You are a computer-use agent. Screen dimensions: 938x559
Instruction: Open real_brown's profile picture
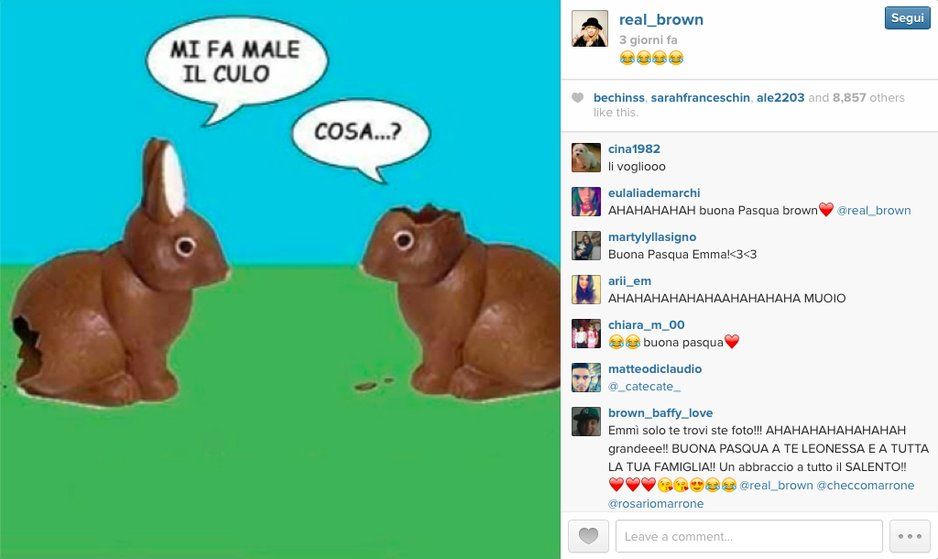[590, 28]
